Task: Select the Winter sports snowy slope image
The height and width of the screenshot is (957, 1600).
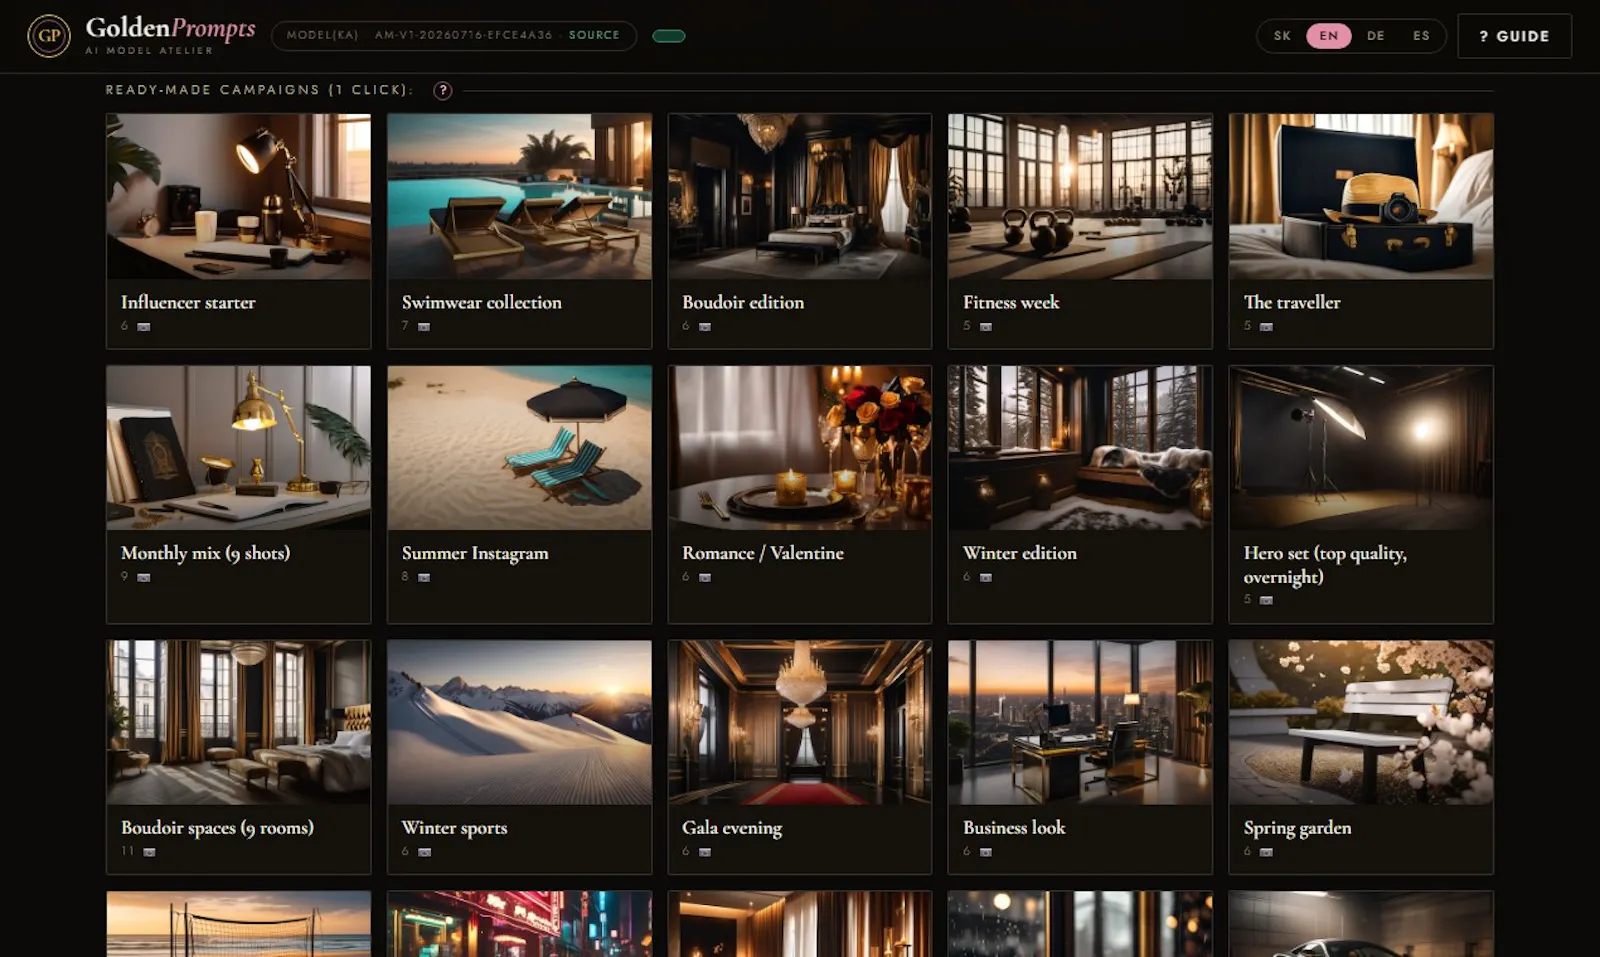Action: (519, 723)
